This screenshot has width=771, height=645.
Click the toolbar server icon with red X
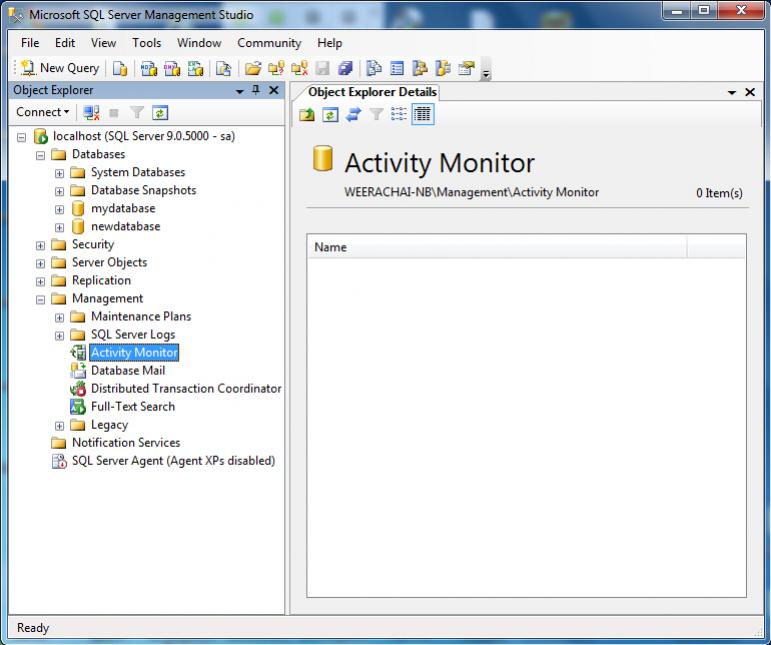click(x=299, y=68)
